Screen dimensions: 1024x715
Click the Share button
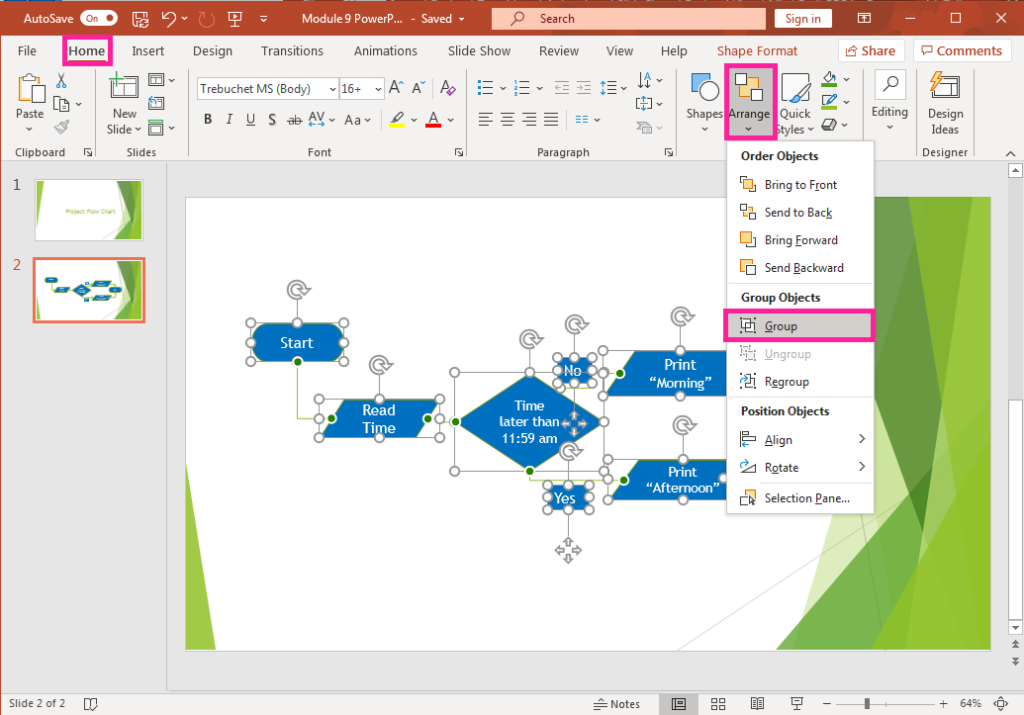click(x=870, y=51)
